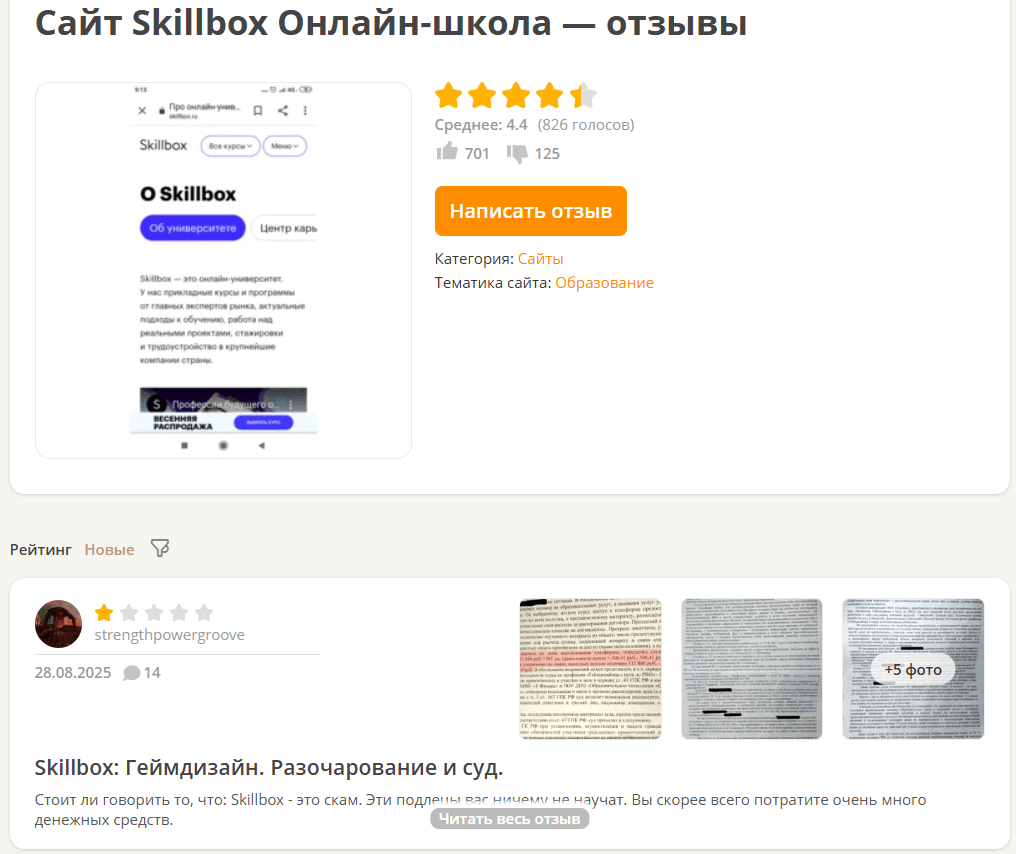Expand review with Читать весь отзыв
Image resolution: width=1016 pixels, height=854 pixels.
(509, 819)
